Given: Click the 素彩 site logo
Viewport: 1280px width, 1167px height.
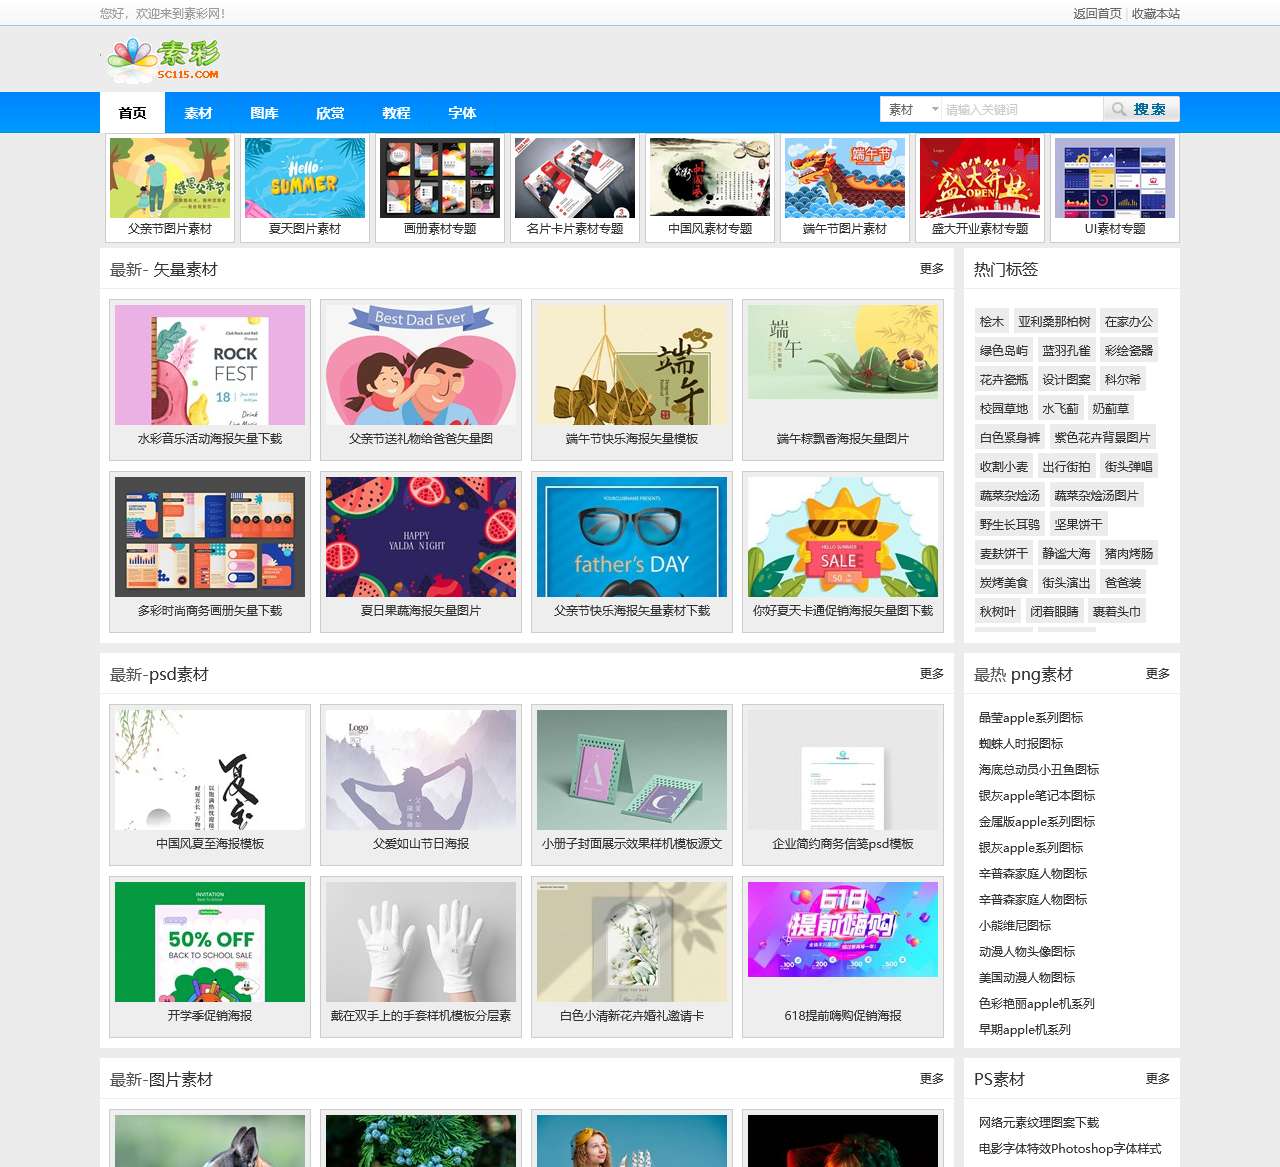Looking at the screenshot, I should pos(164,61).
